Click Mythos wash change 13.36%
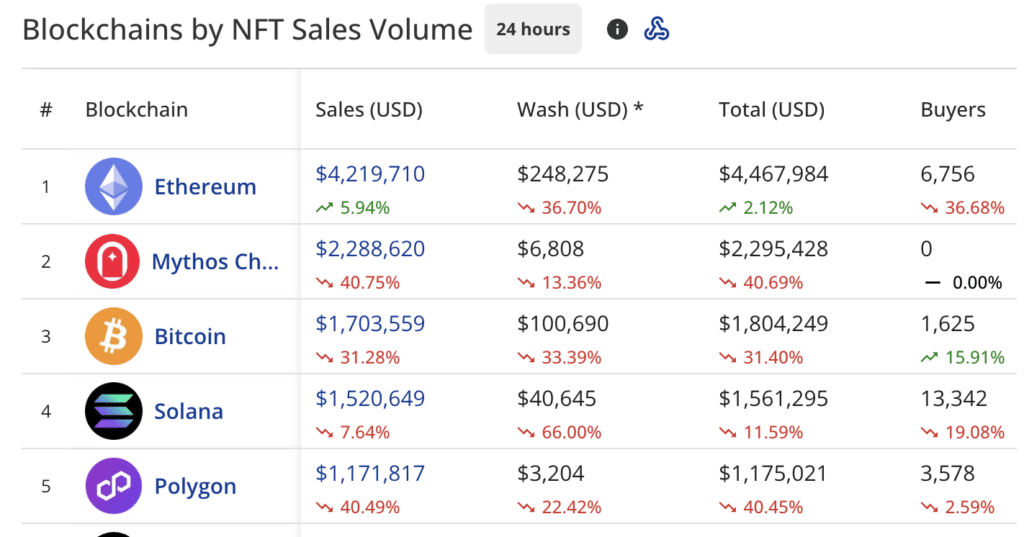Image resolution: width=1024 pixels, height=537 pixels. pyautogui.click(x=560, y=283)
